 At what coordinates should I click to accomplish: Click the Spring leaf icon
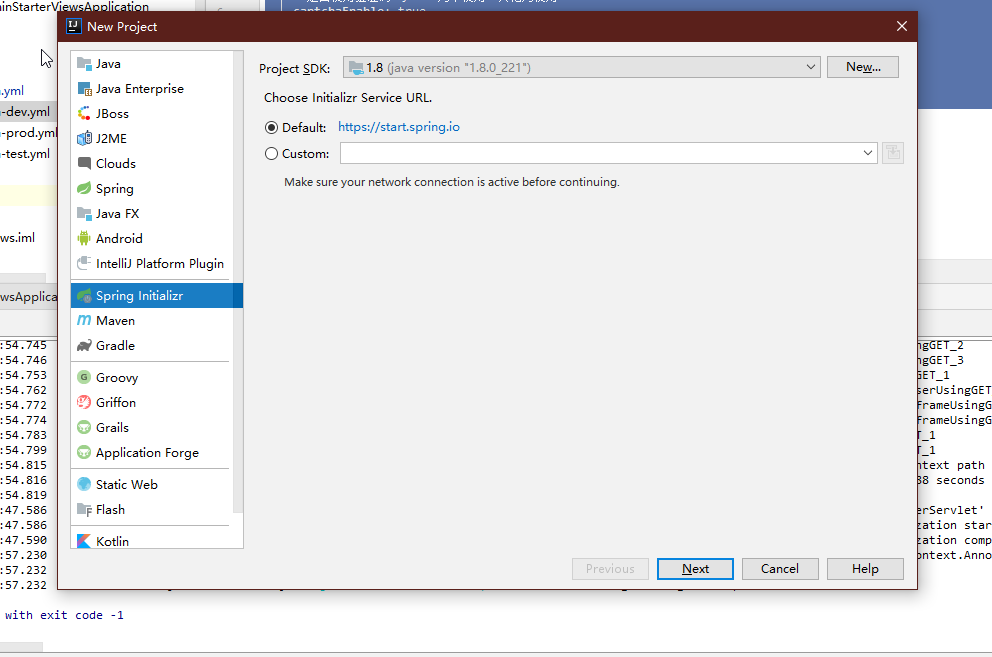(84, 189)
